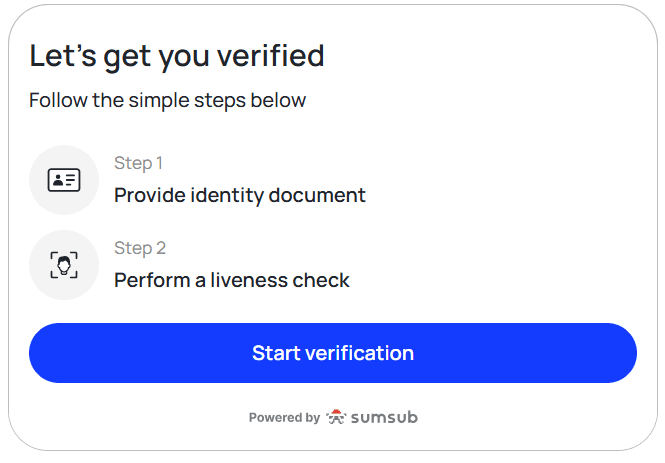This screenshot has height=463, width=665.
Task: Click the "Provide identity document" step text
Action: (x=240, y=195)
